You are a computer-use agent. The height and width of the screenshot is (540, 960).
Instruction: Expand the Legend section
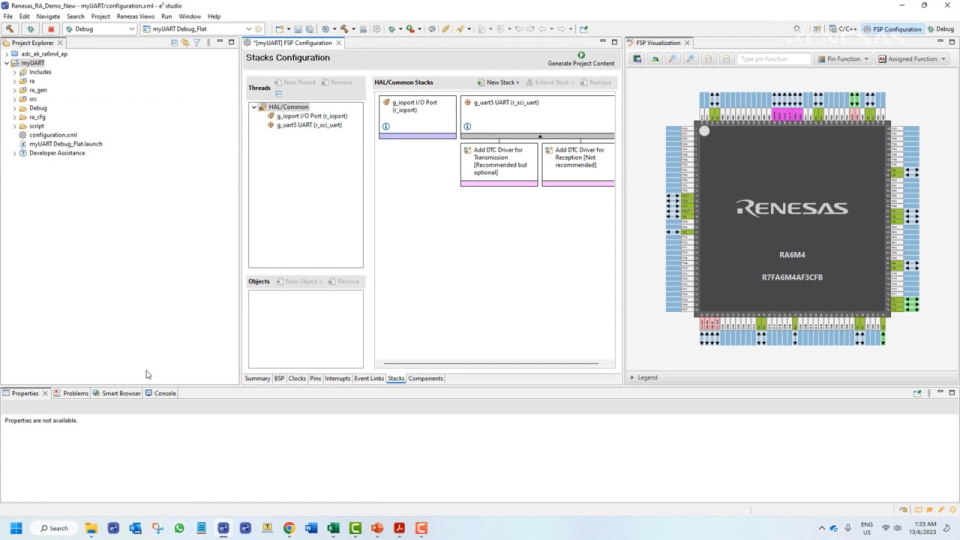632,378
